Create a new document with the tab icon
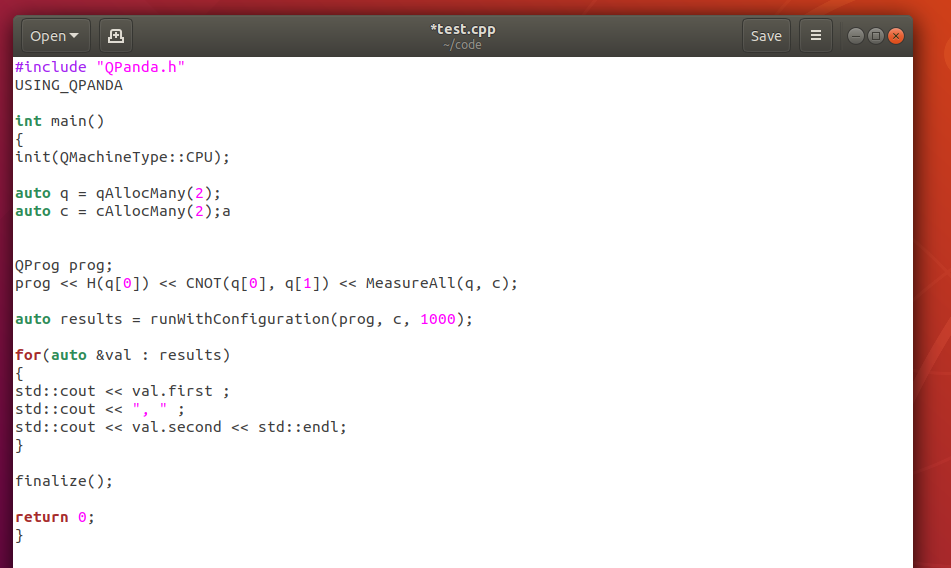This screenshot has height=568, width=951. [116, 36]
